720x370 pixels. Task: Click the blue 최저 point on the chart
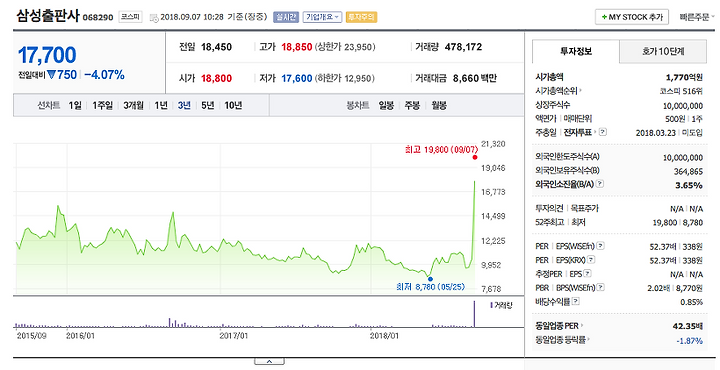pos(430,279)
